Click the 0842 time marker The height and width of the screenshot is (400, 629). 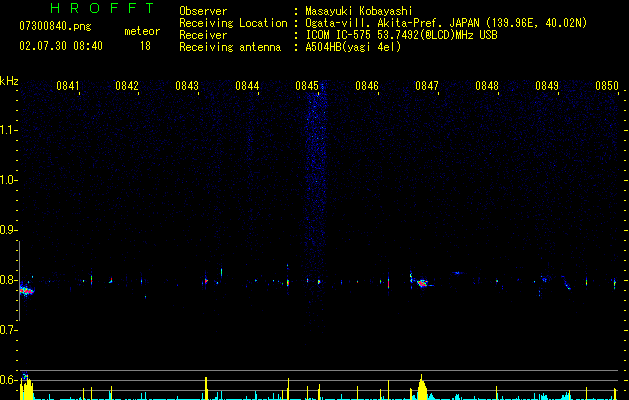coord(127,86)
